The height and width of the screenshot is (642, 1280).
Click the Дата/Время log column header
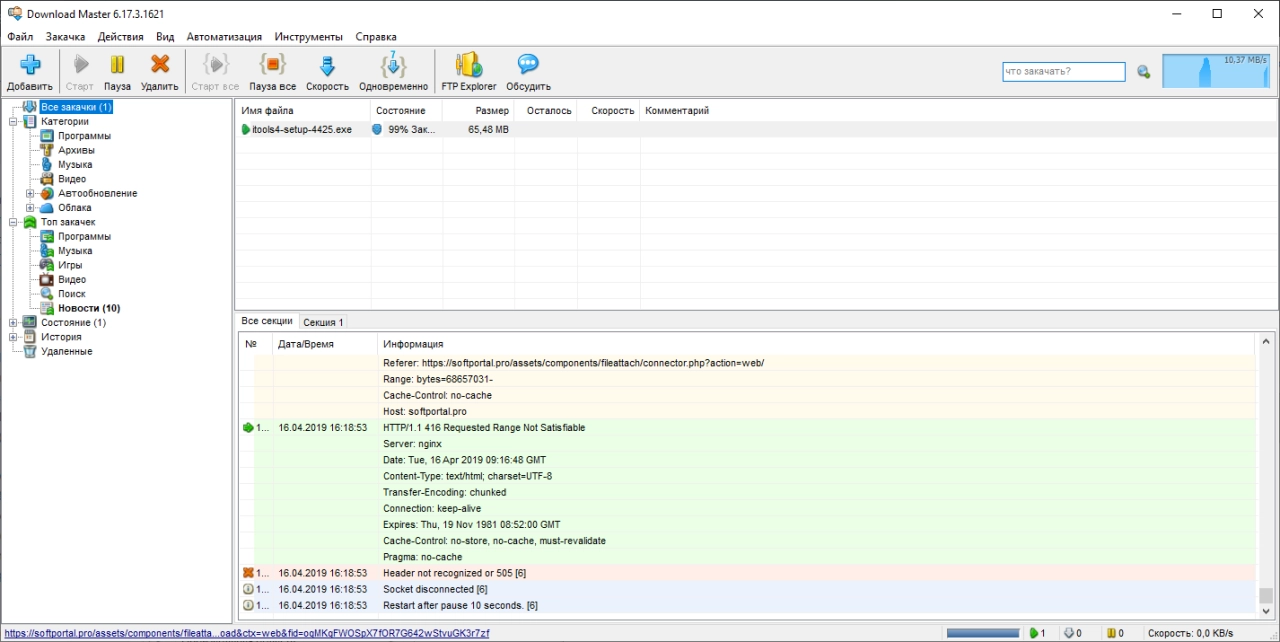click(325, 344)
